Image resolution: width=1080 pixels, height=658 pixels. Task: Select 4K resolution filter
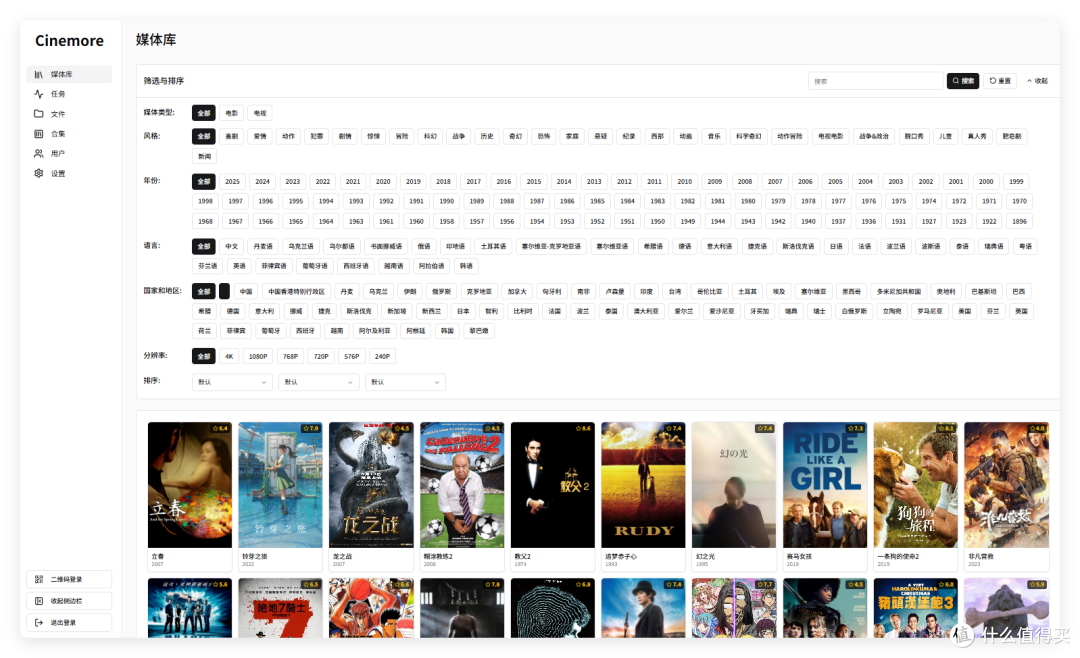229,357
